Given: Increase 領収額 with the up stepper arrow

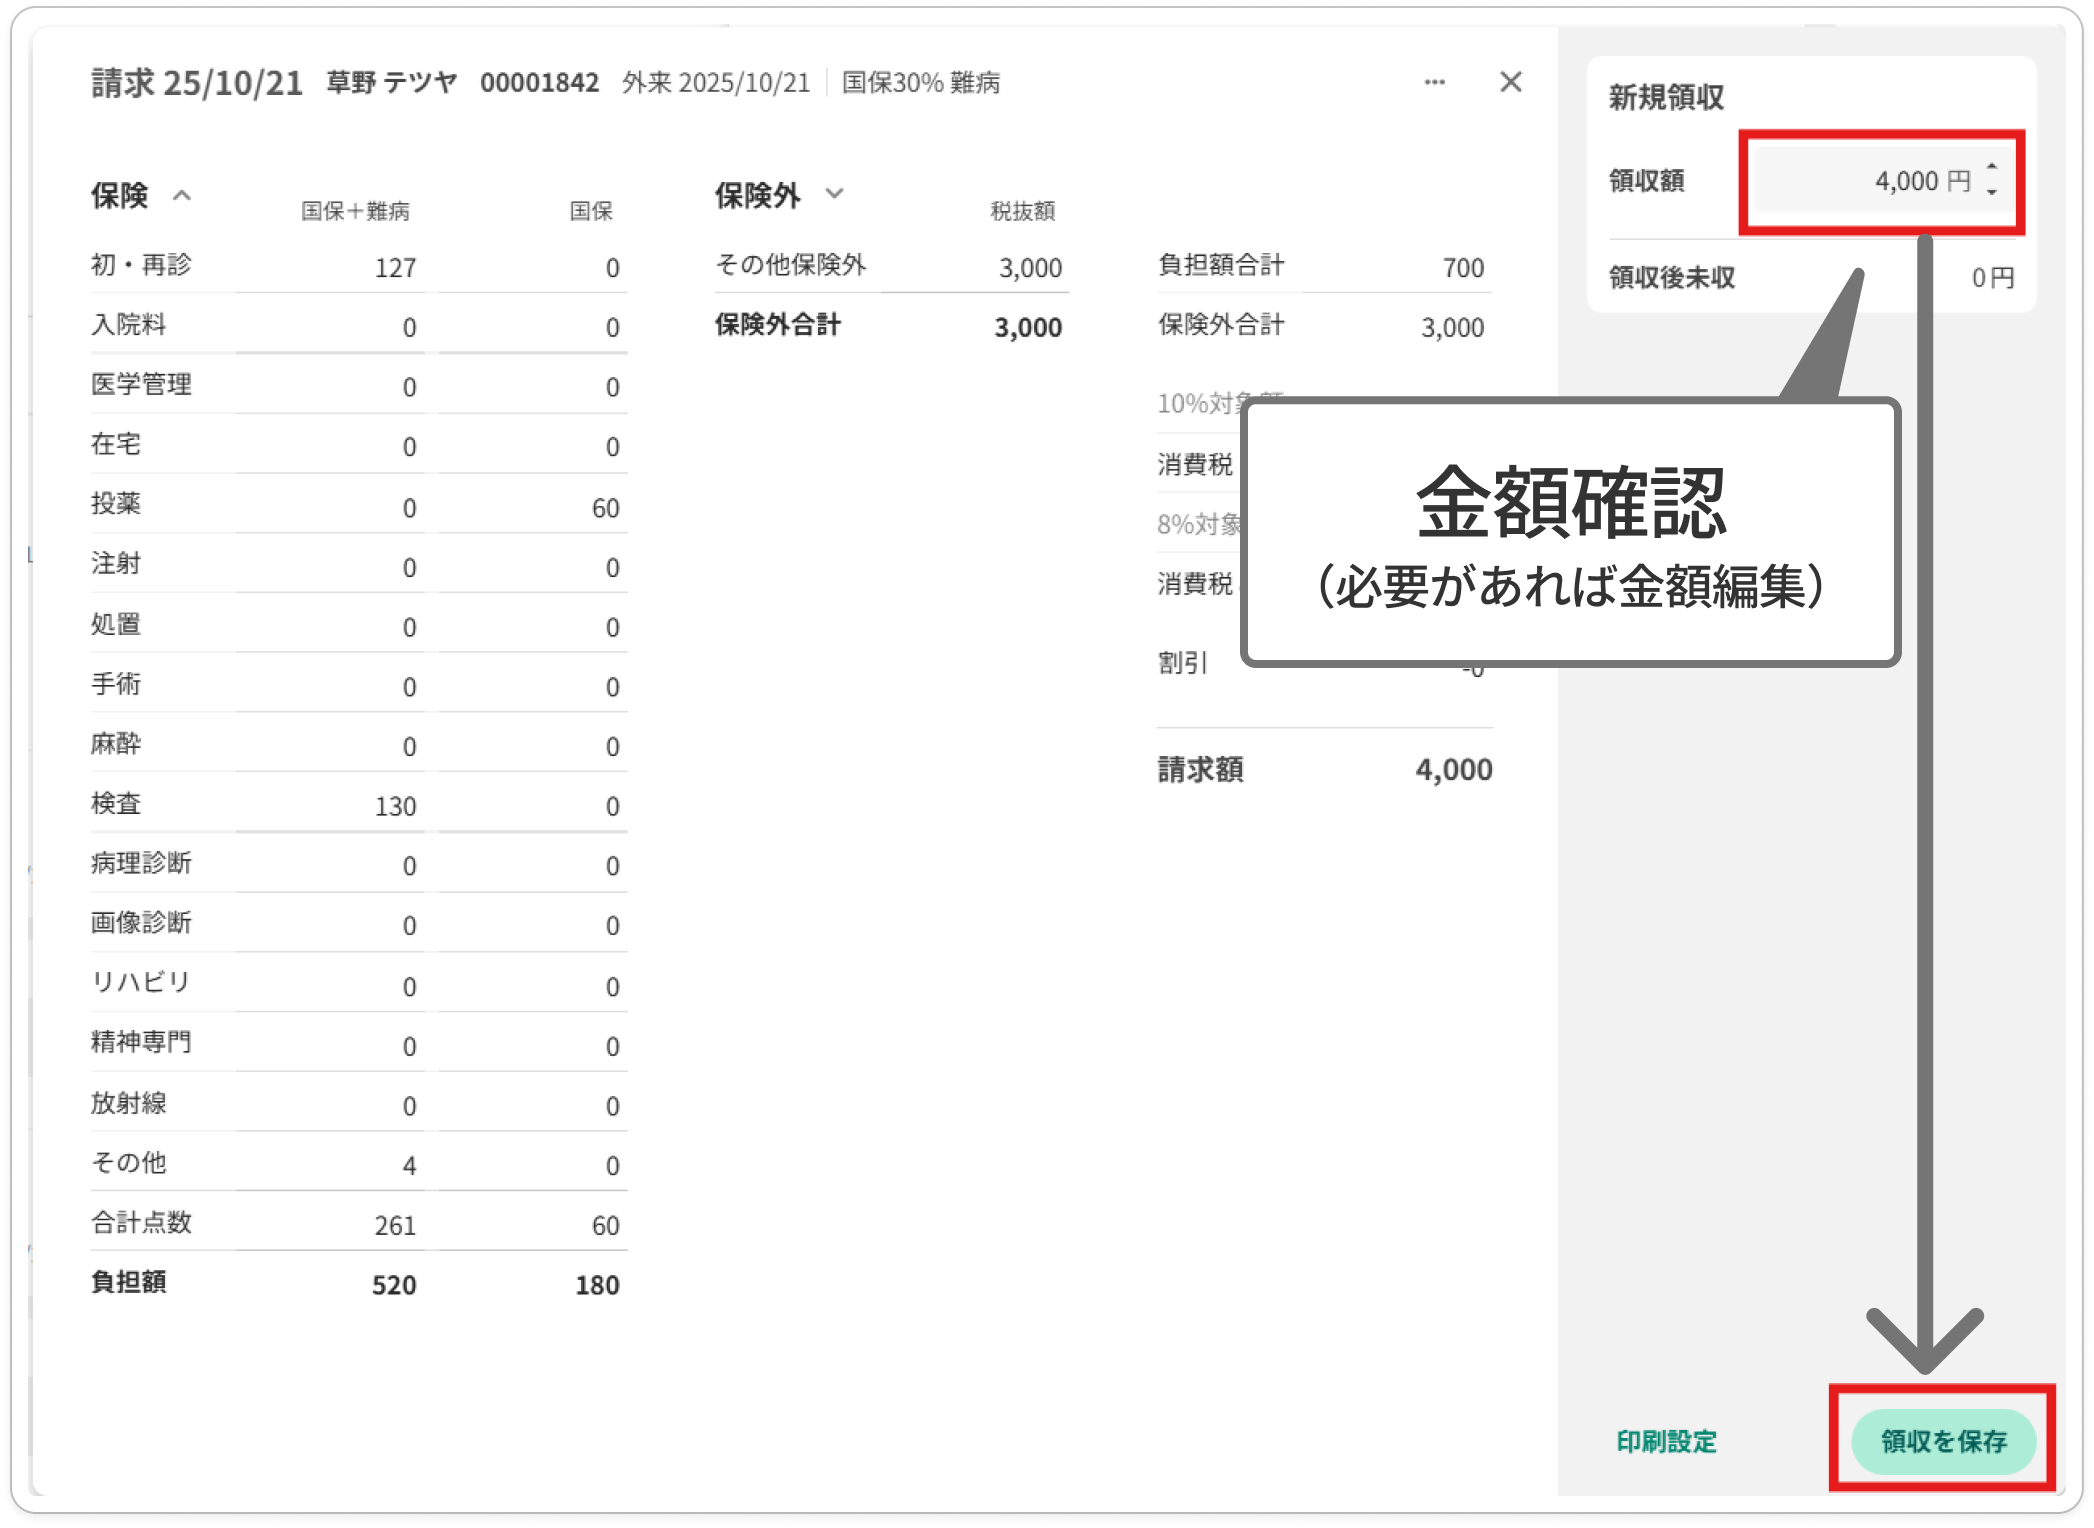Looking at the screenshot, I should point(1992,167).
